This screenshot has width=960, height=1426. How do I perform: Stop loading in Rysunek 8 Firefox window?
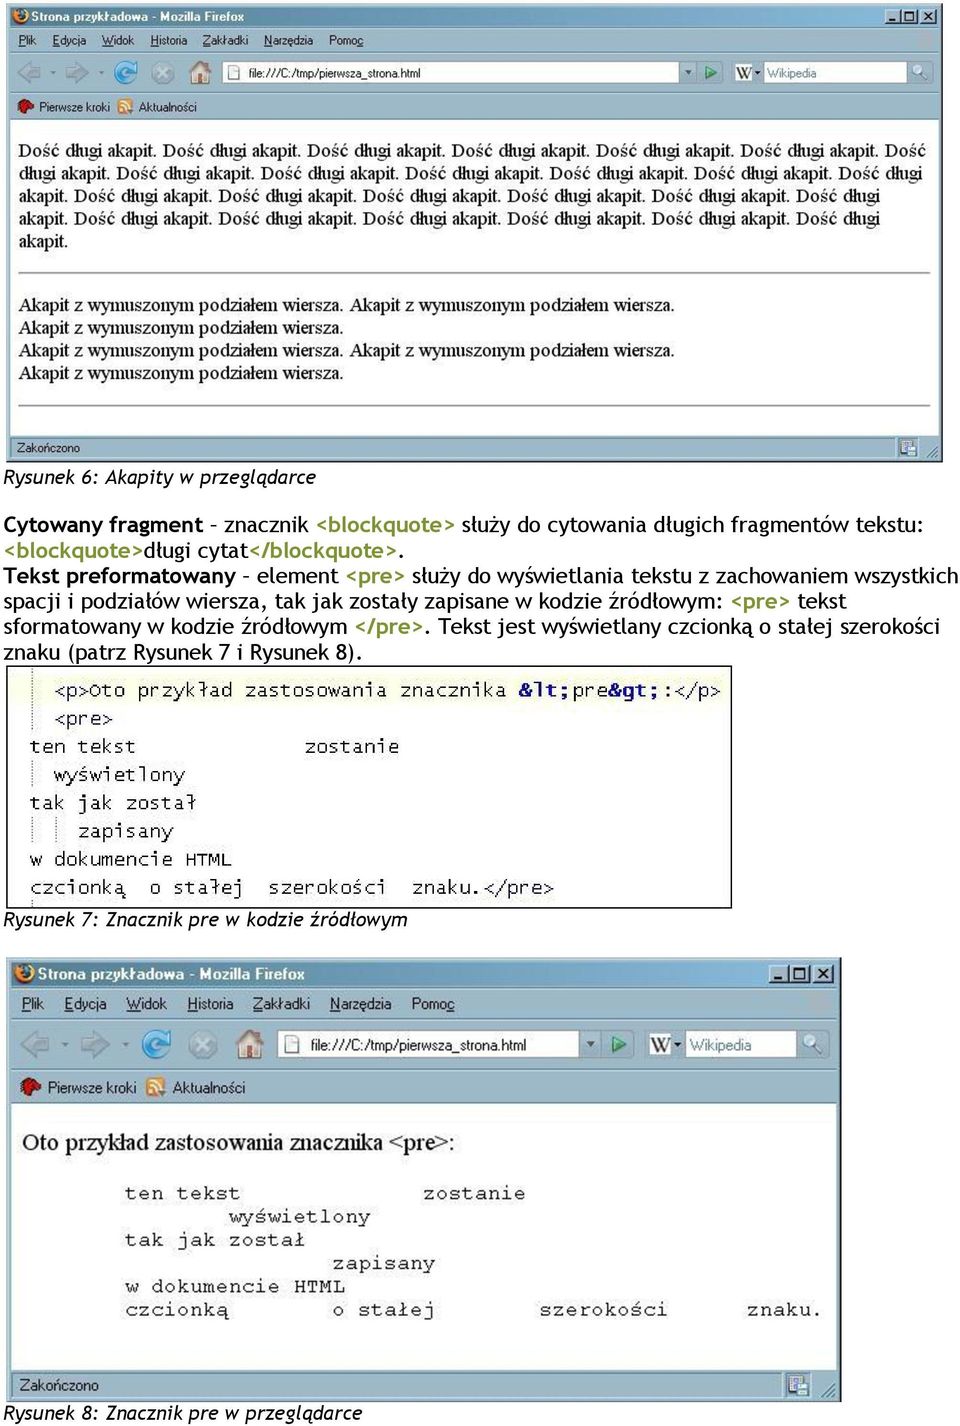(203, 1045)
